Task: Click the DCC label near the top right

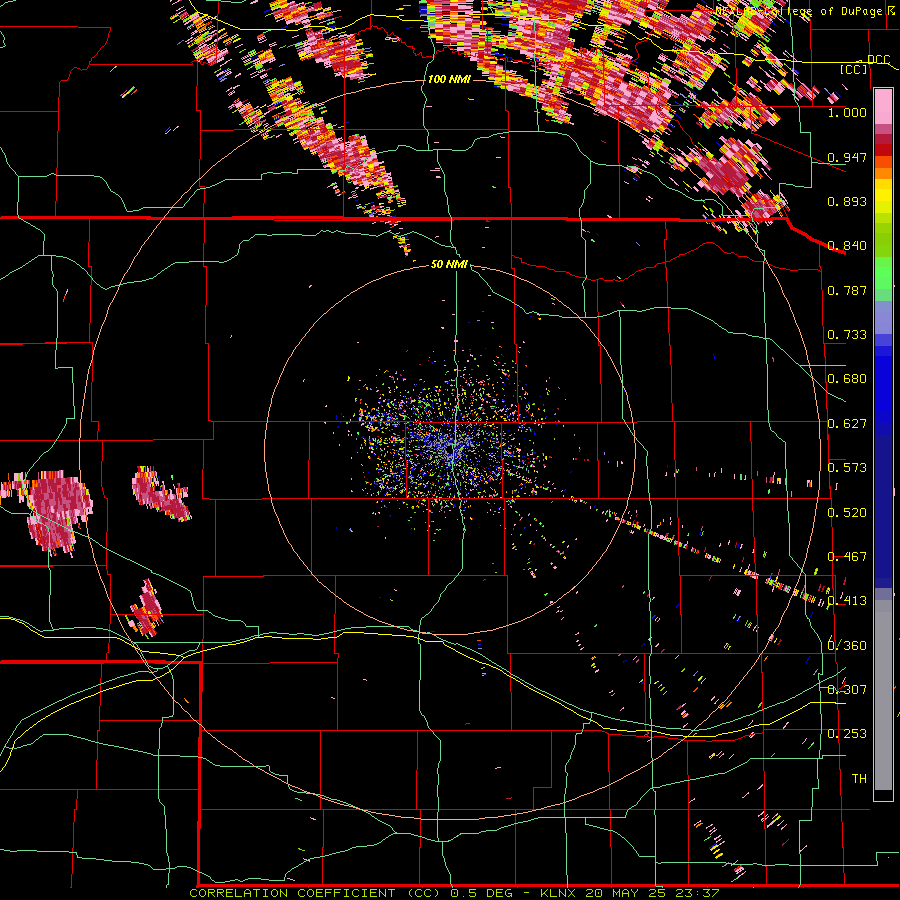Action: [x=878, y=60]
